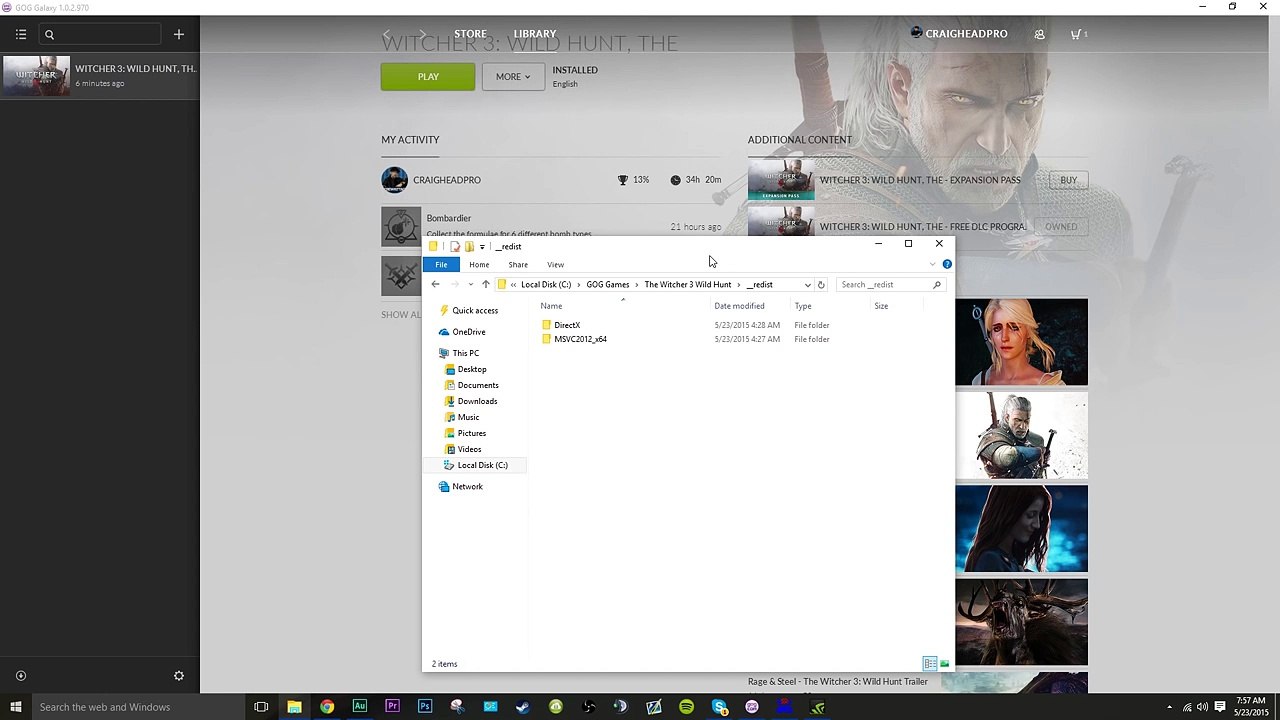1280x720 pixels.
Task: Open the friends icon in GOG Galaxy header
Action: coord(1040,34)
